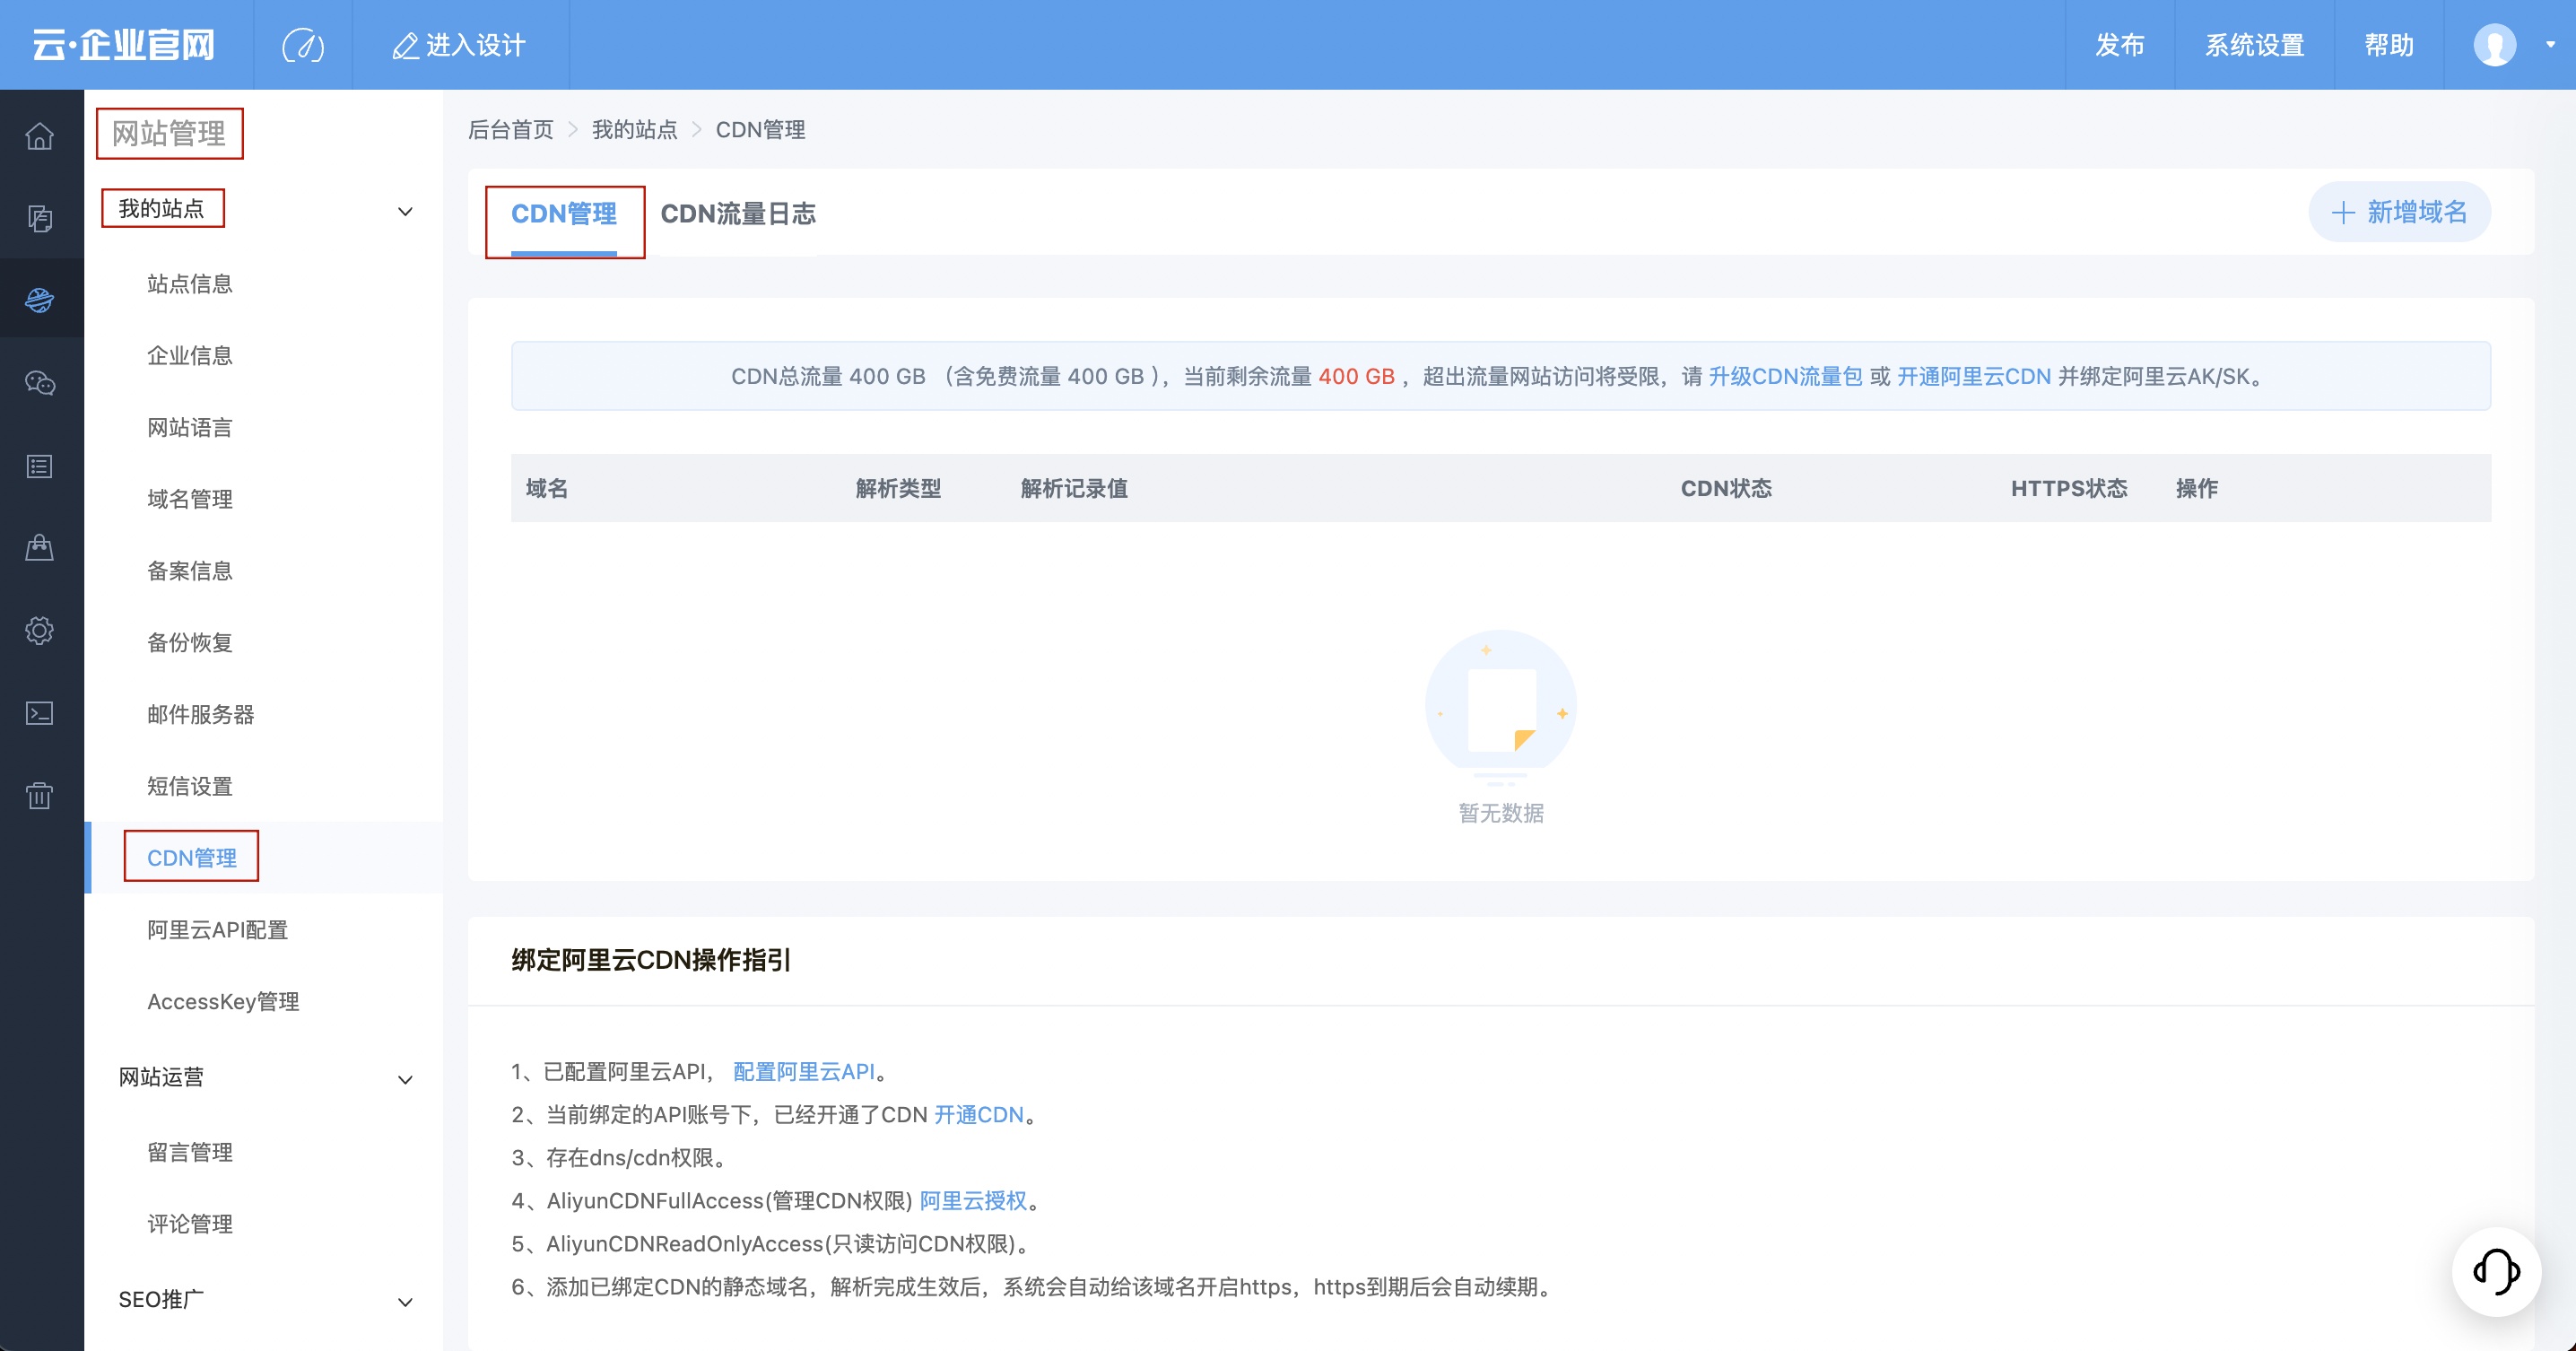The height and width of the screenshot is (1351, 2576).
Task: Open 企业信息 in sidebar
Action: tap(190, 355)
